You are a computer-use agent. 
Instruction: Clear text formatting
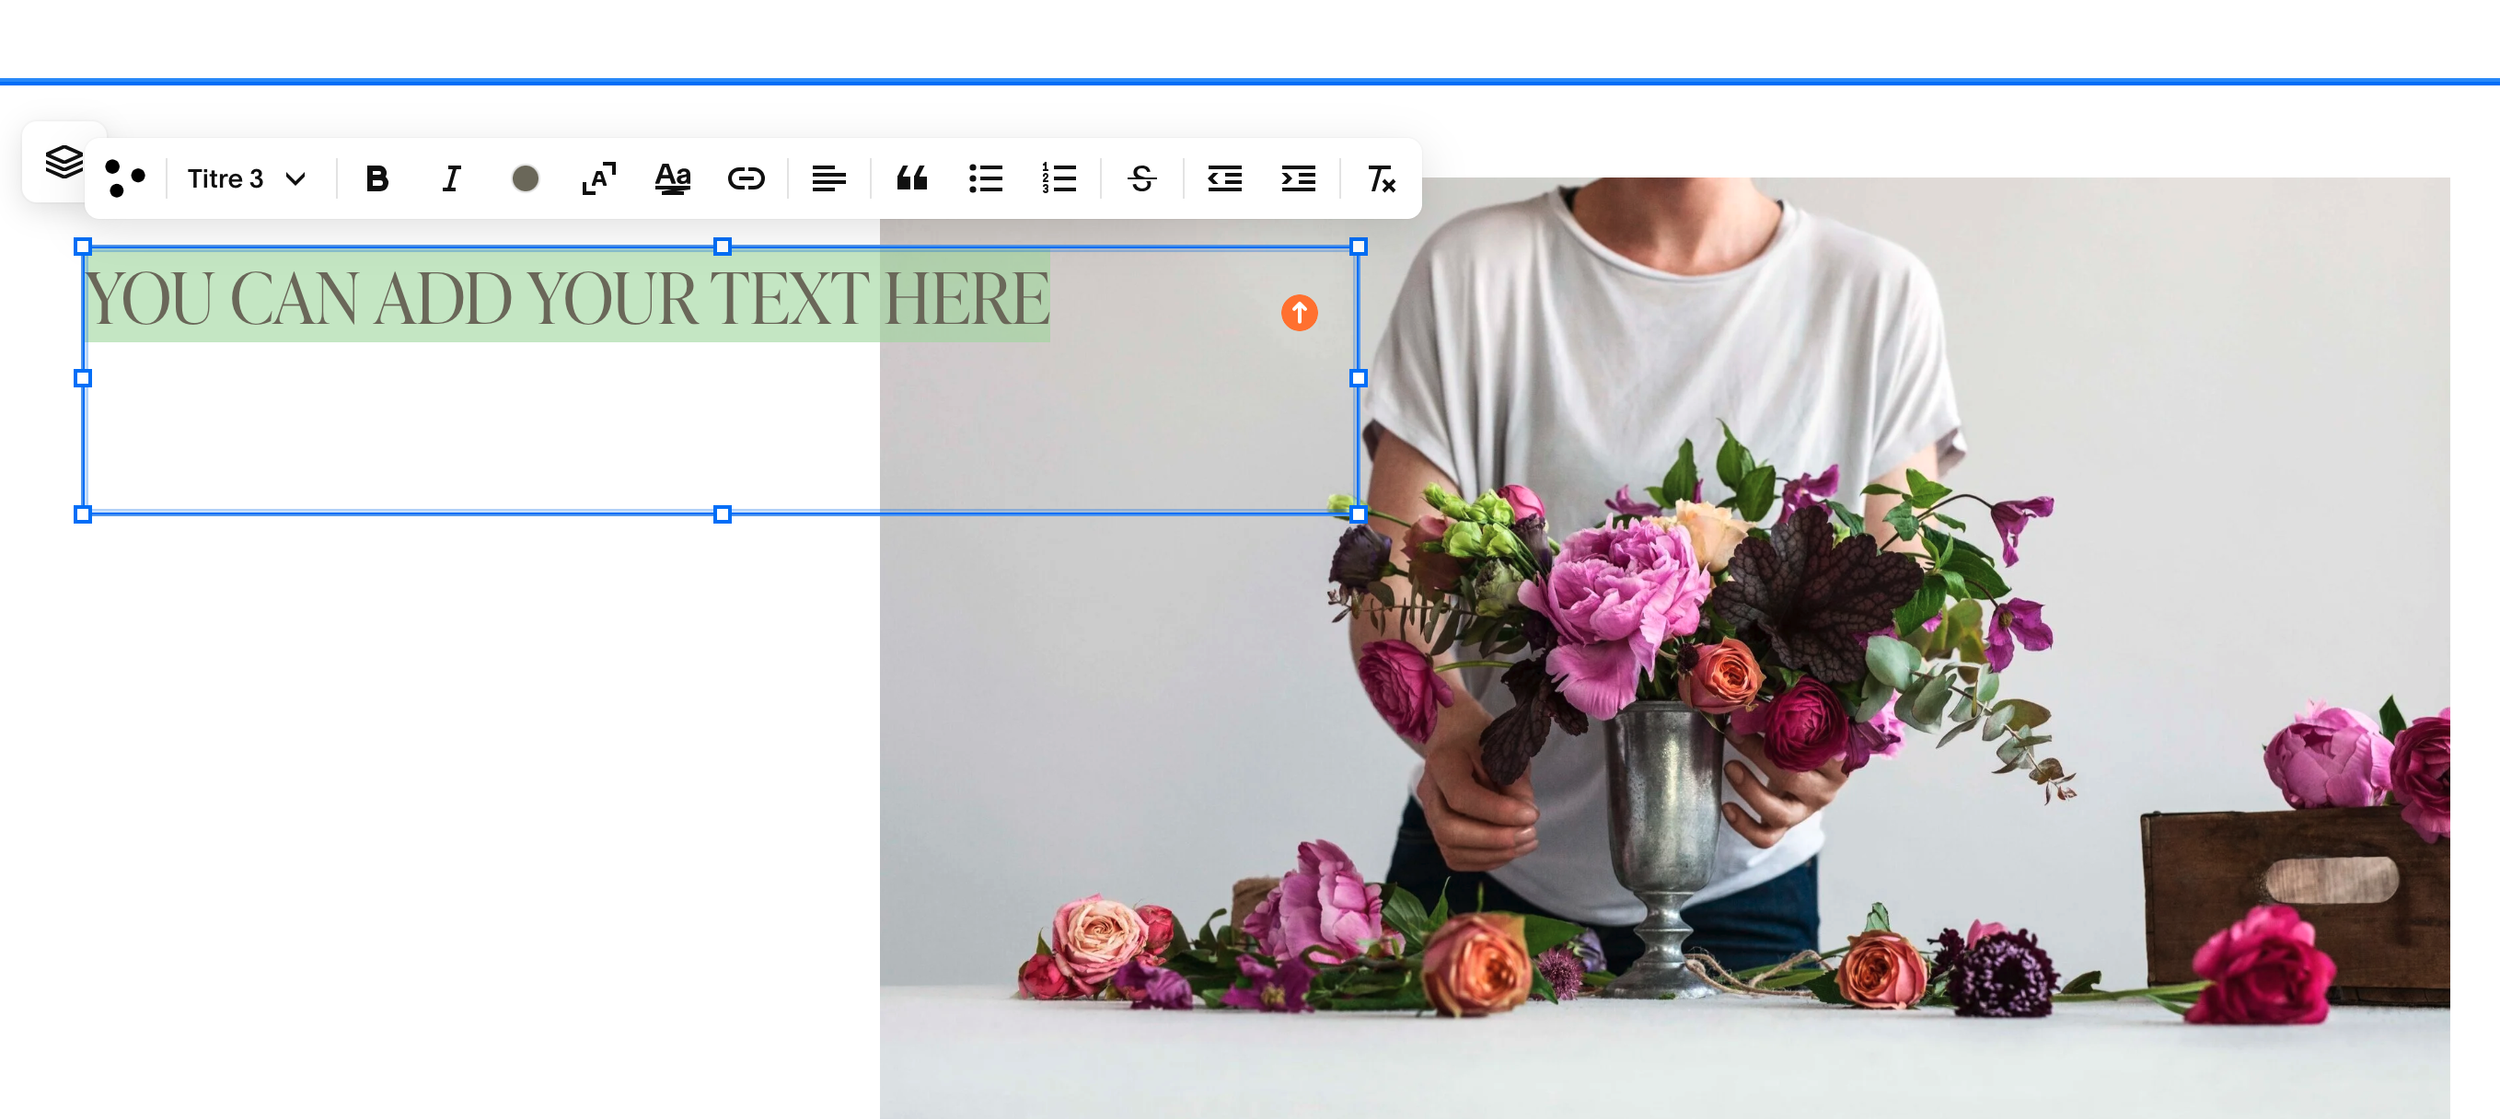click(x=1381, y=179)
